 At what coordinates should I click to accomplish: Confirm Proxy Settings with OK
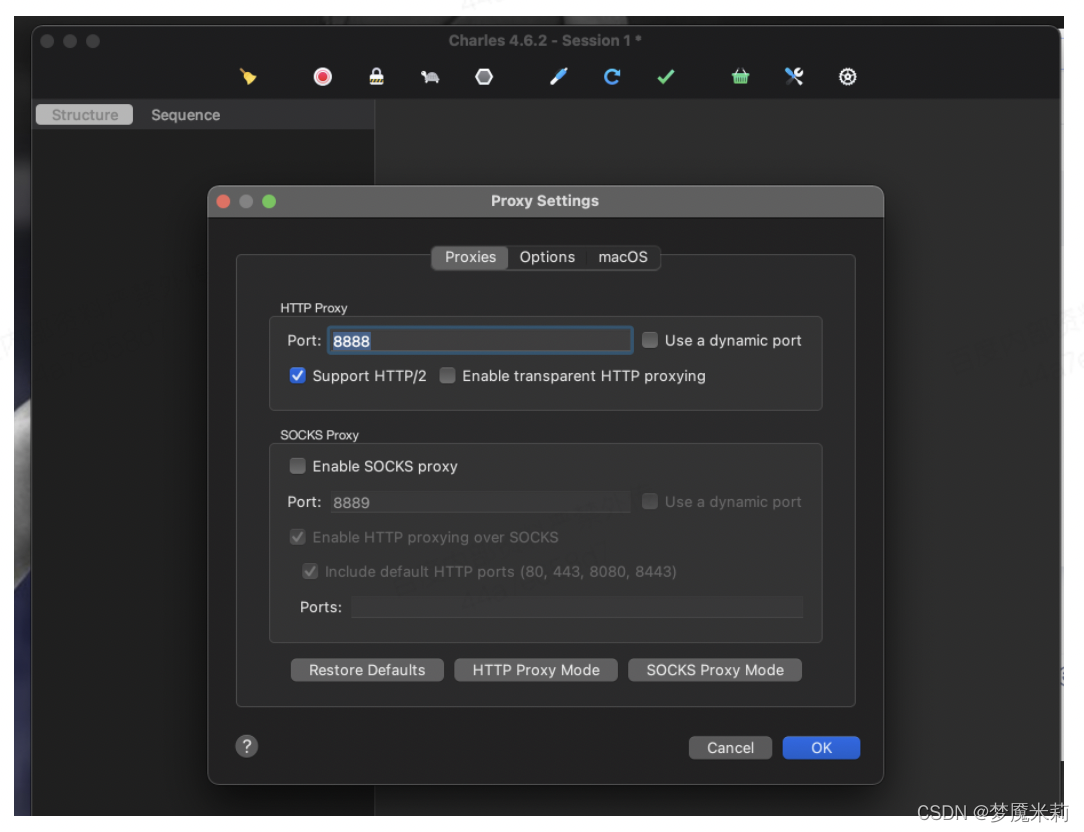pyautogui.click(x=821, y=748)
